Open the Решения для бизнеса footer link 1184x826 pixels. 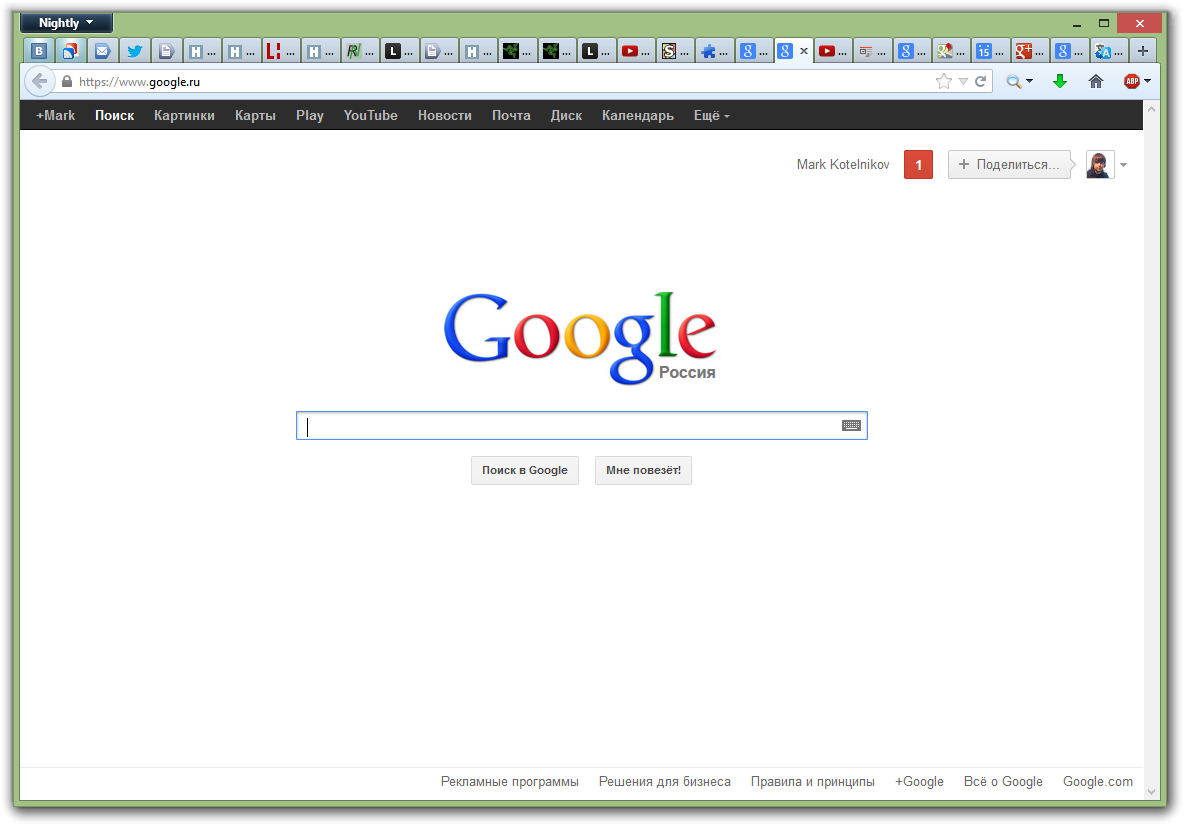(664, 781)
